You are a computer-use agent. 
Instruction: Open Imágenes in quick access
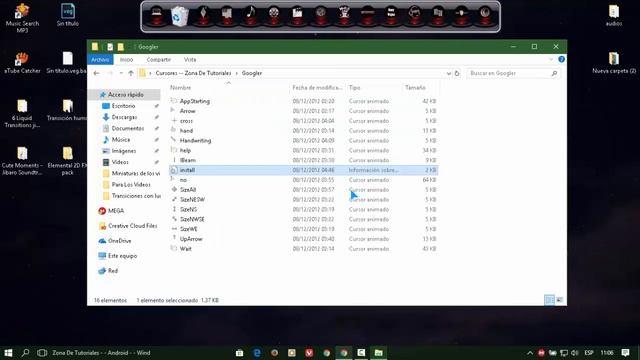(x=124, y=151)
